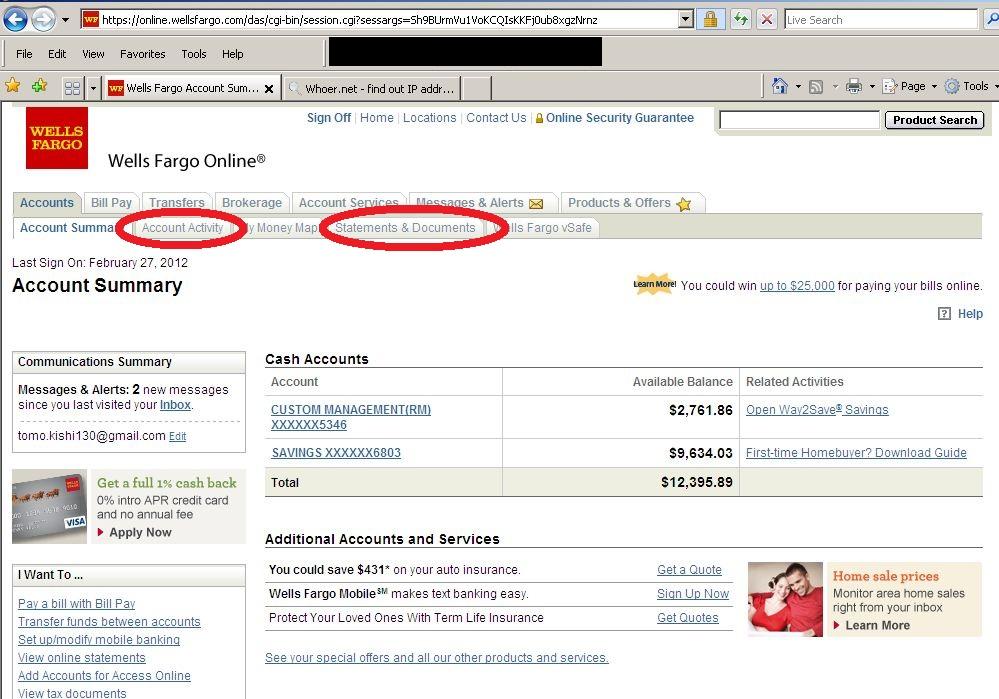The image size is (999, 699).
Task: Click the browser Back arrow button
Action: 15,20
